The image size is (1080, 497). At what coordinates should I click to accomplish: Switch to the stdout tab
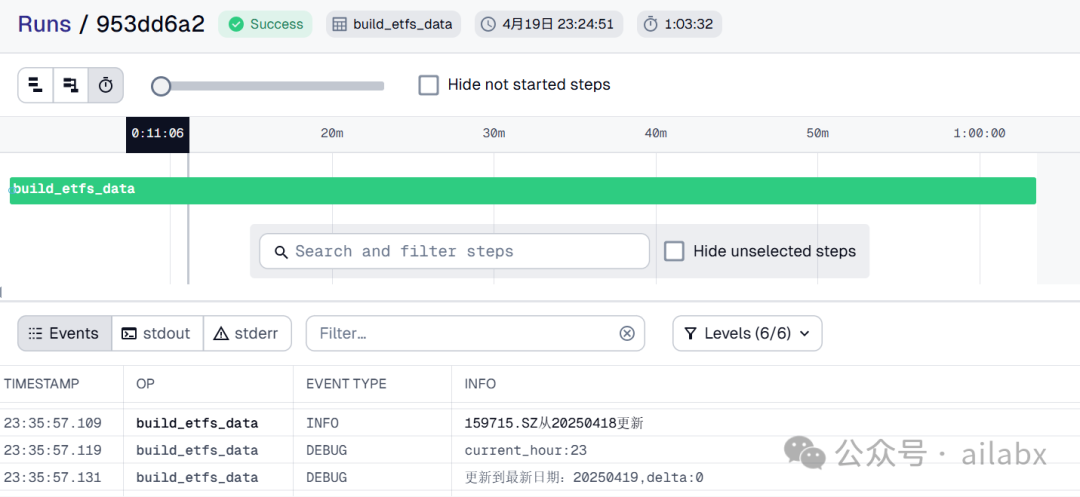(156, 334)
